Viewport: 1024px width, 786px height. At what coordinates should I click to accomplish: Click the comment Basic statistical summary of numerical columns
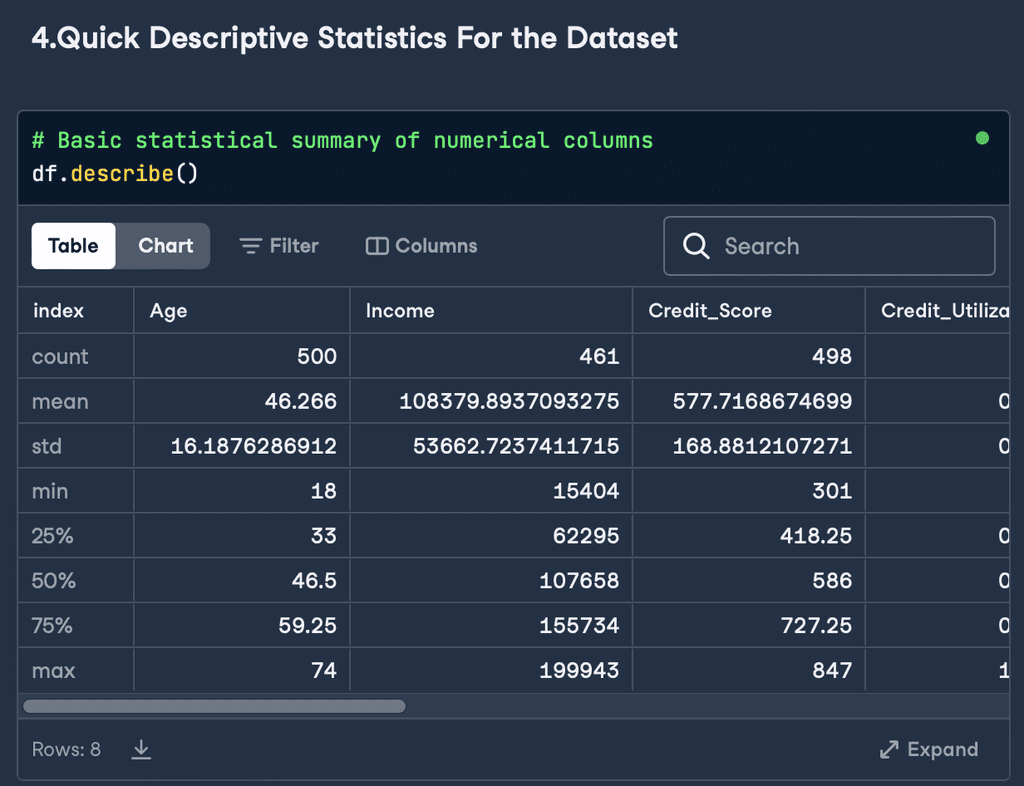(x=342, y=140)
